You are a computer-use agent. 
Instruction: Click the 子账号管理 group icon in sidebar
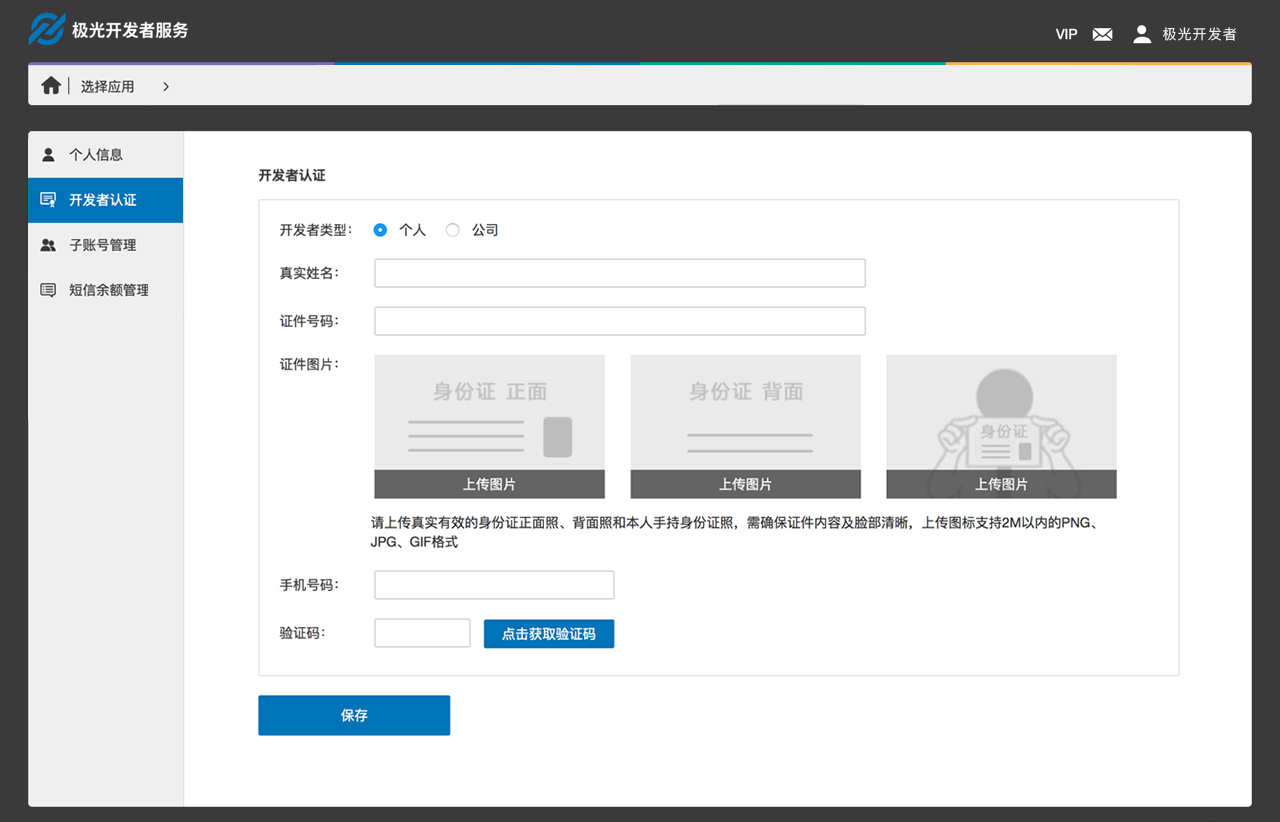point(48,245)
